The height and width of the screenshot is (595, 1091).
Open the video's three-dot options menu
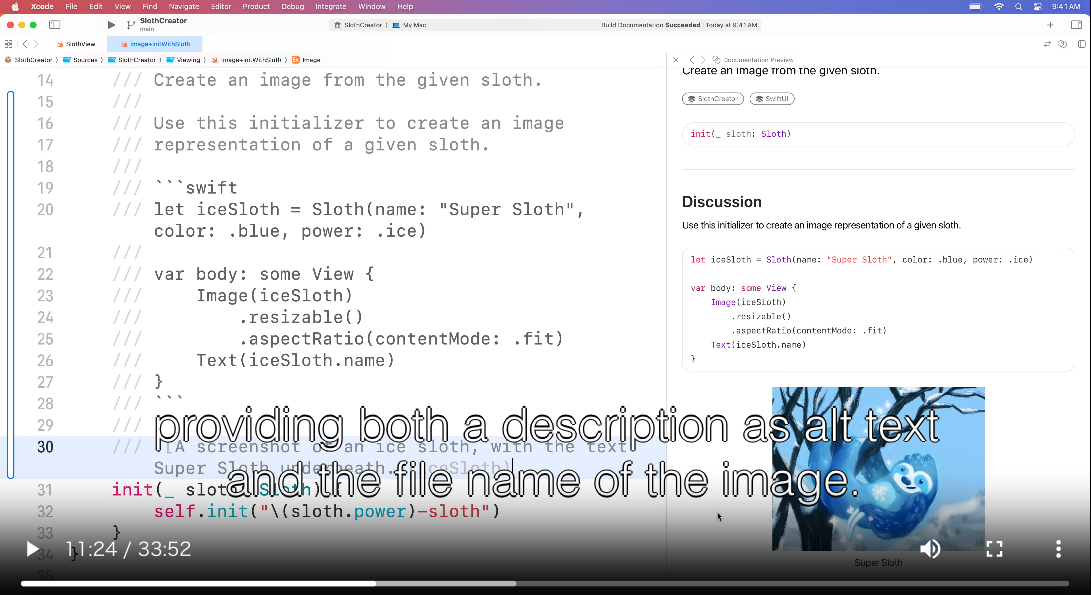[1058, 549]
